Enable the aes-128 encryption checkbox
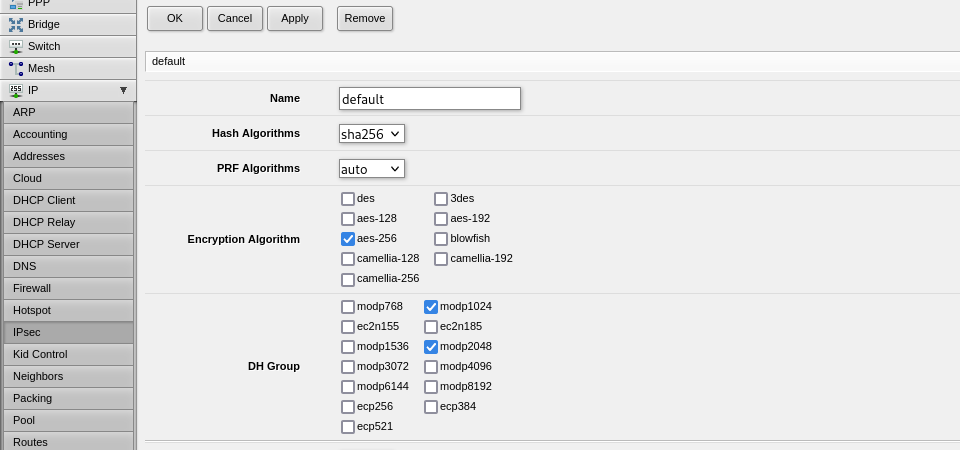The height and width of the screenshot is (450, 960). click(348, 219)
